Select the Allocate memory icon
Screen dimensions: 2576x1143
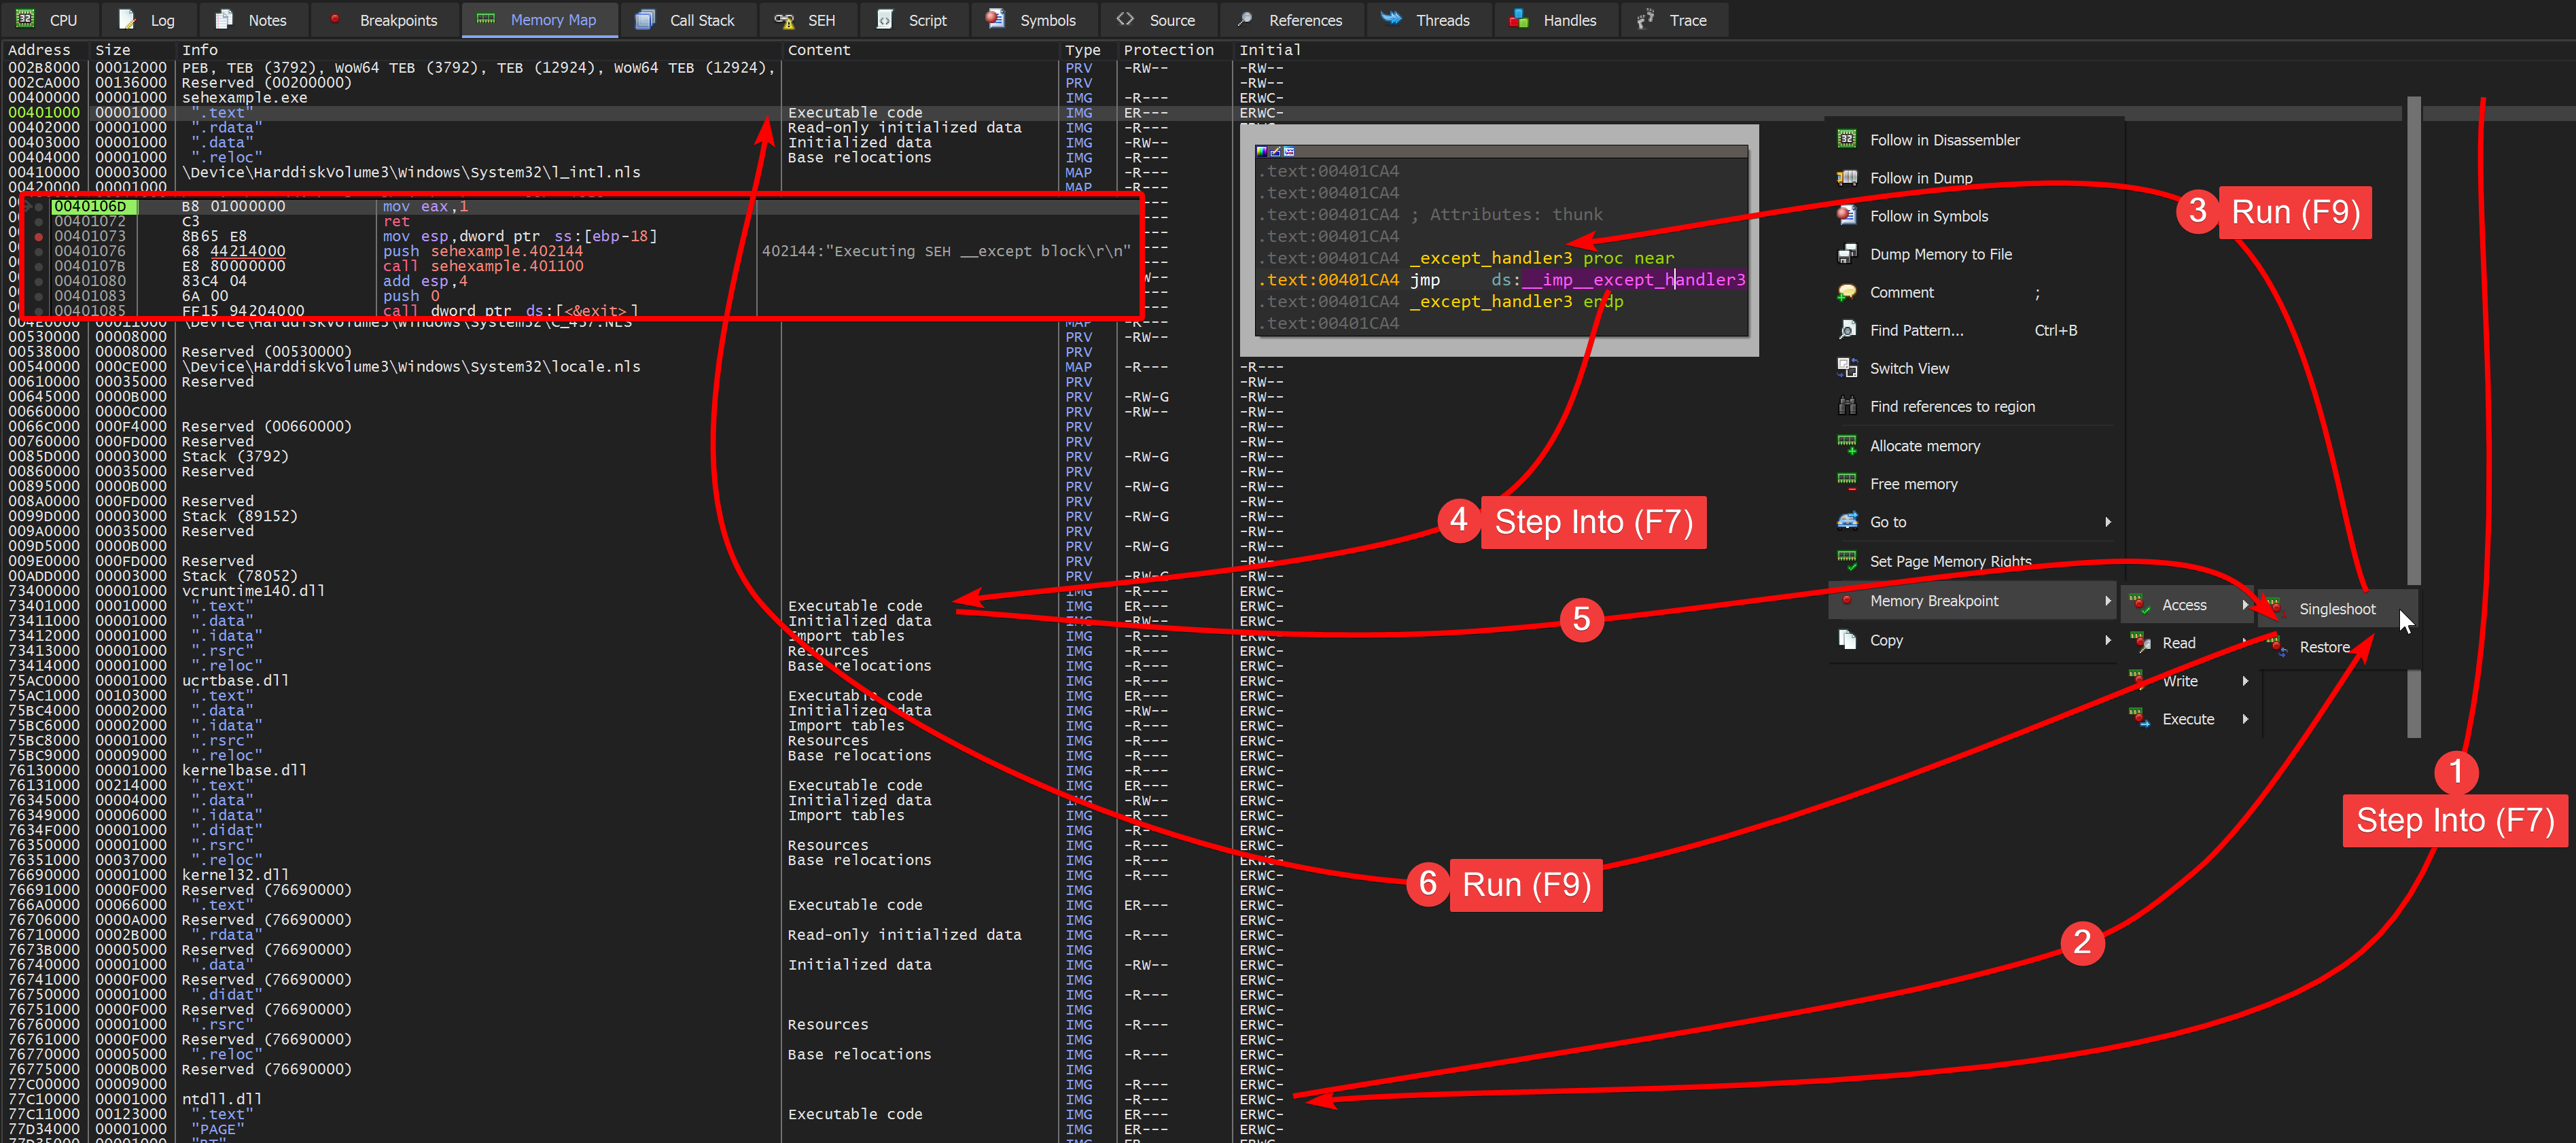[1846, 444]
